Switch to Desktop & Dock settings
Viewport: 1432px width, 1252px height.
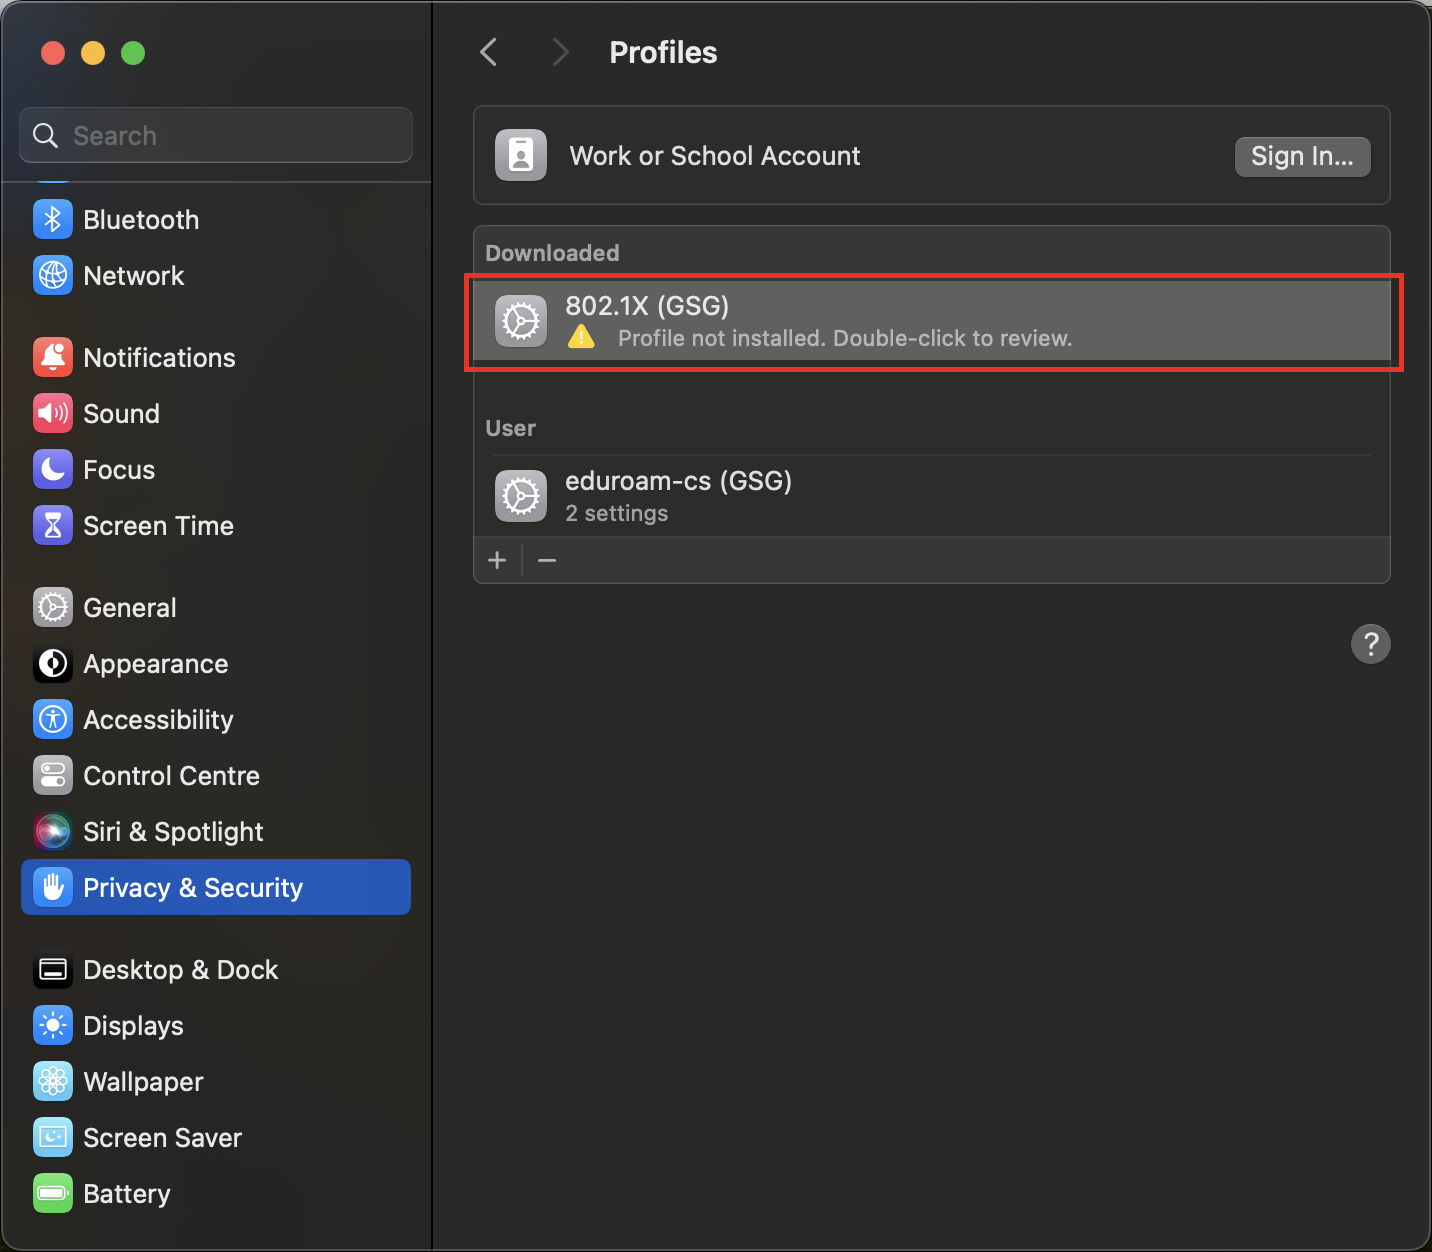click(x=180, y=970)
